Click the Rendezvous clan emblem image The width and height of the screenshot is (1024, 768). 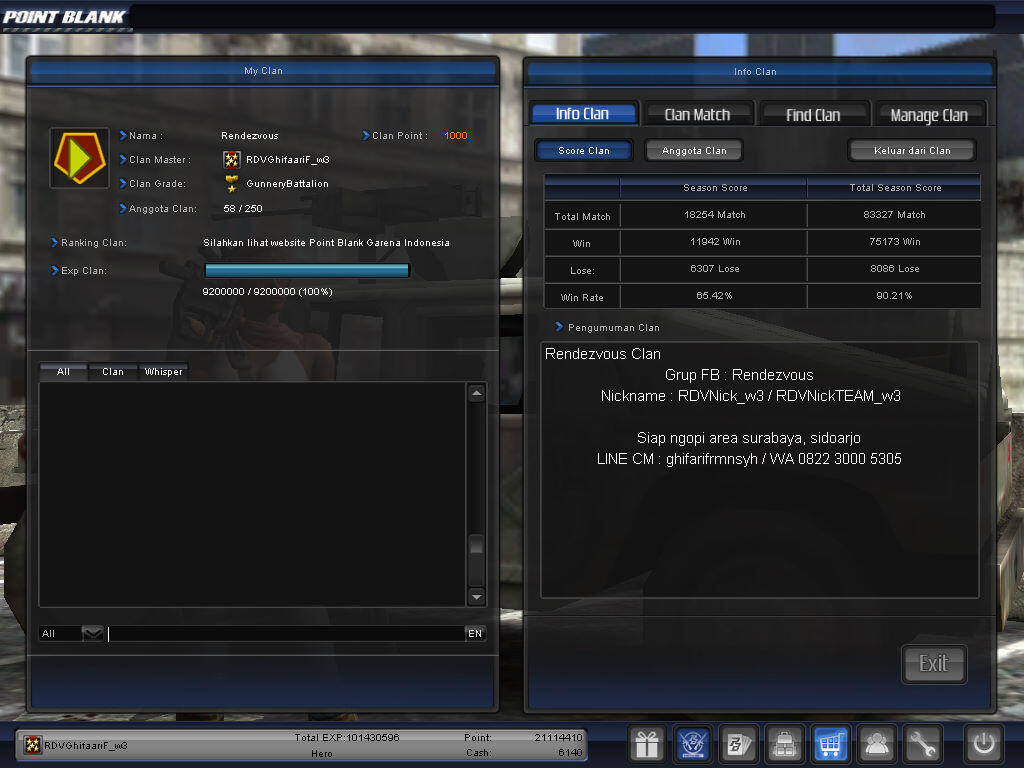point(80,158)
